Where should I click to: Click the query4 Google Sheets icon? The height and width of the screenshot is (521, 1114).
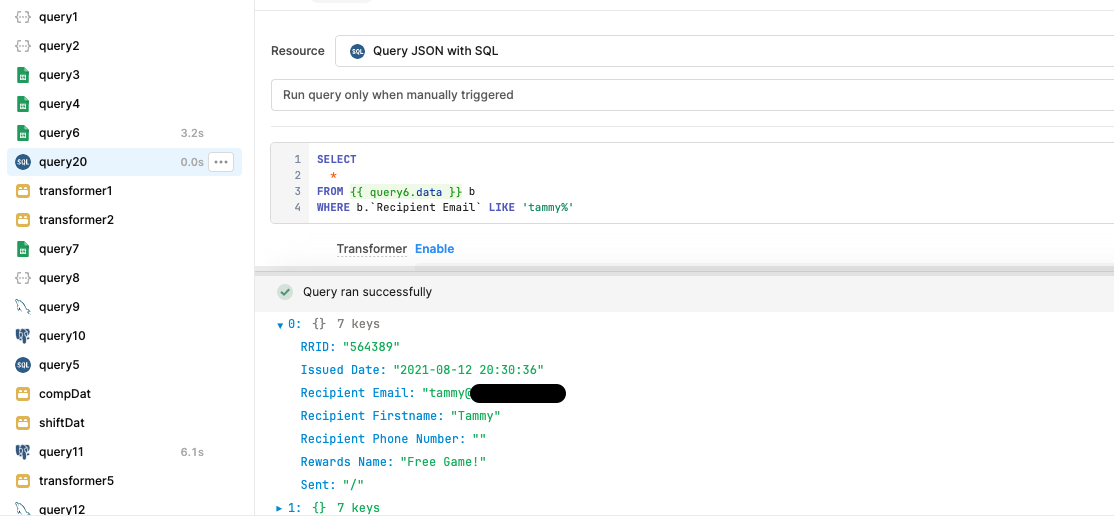(23, 104)
